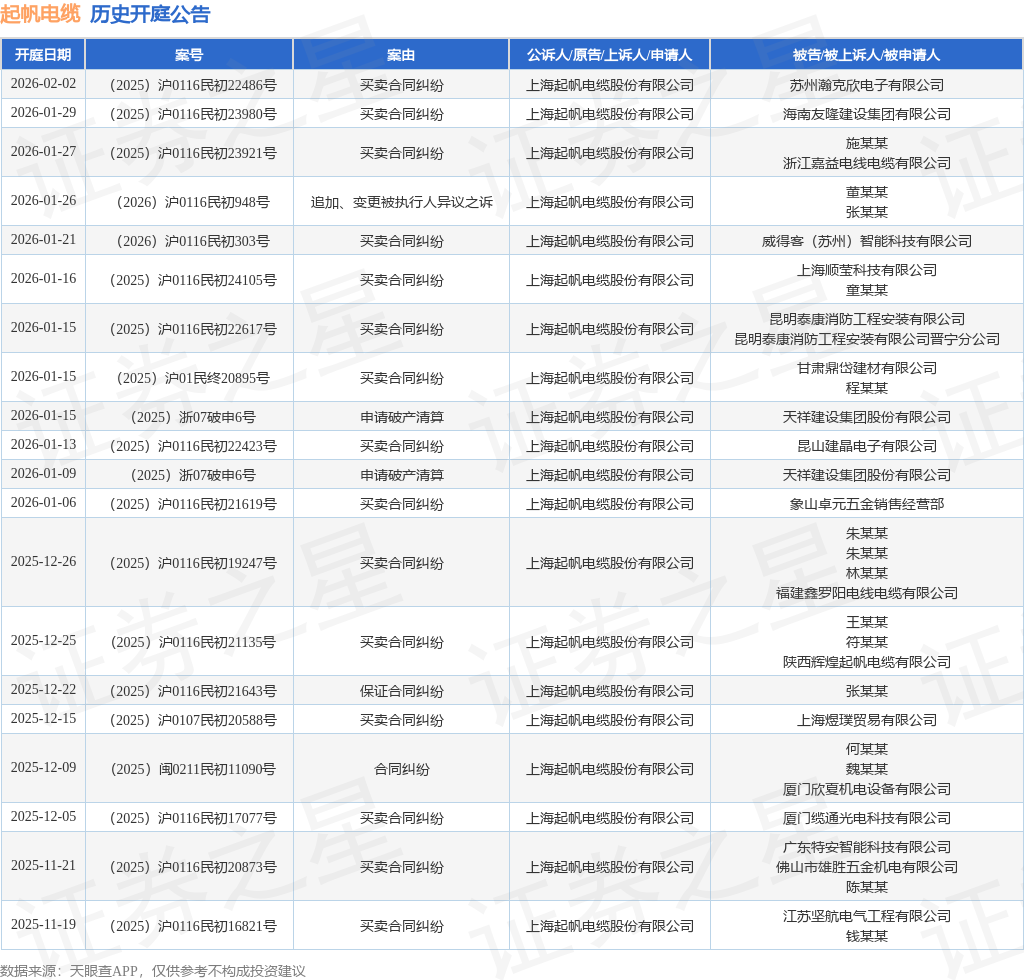Click defendant 董某某
The image size is (1024, 980).
[x=867, y=192]
